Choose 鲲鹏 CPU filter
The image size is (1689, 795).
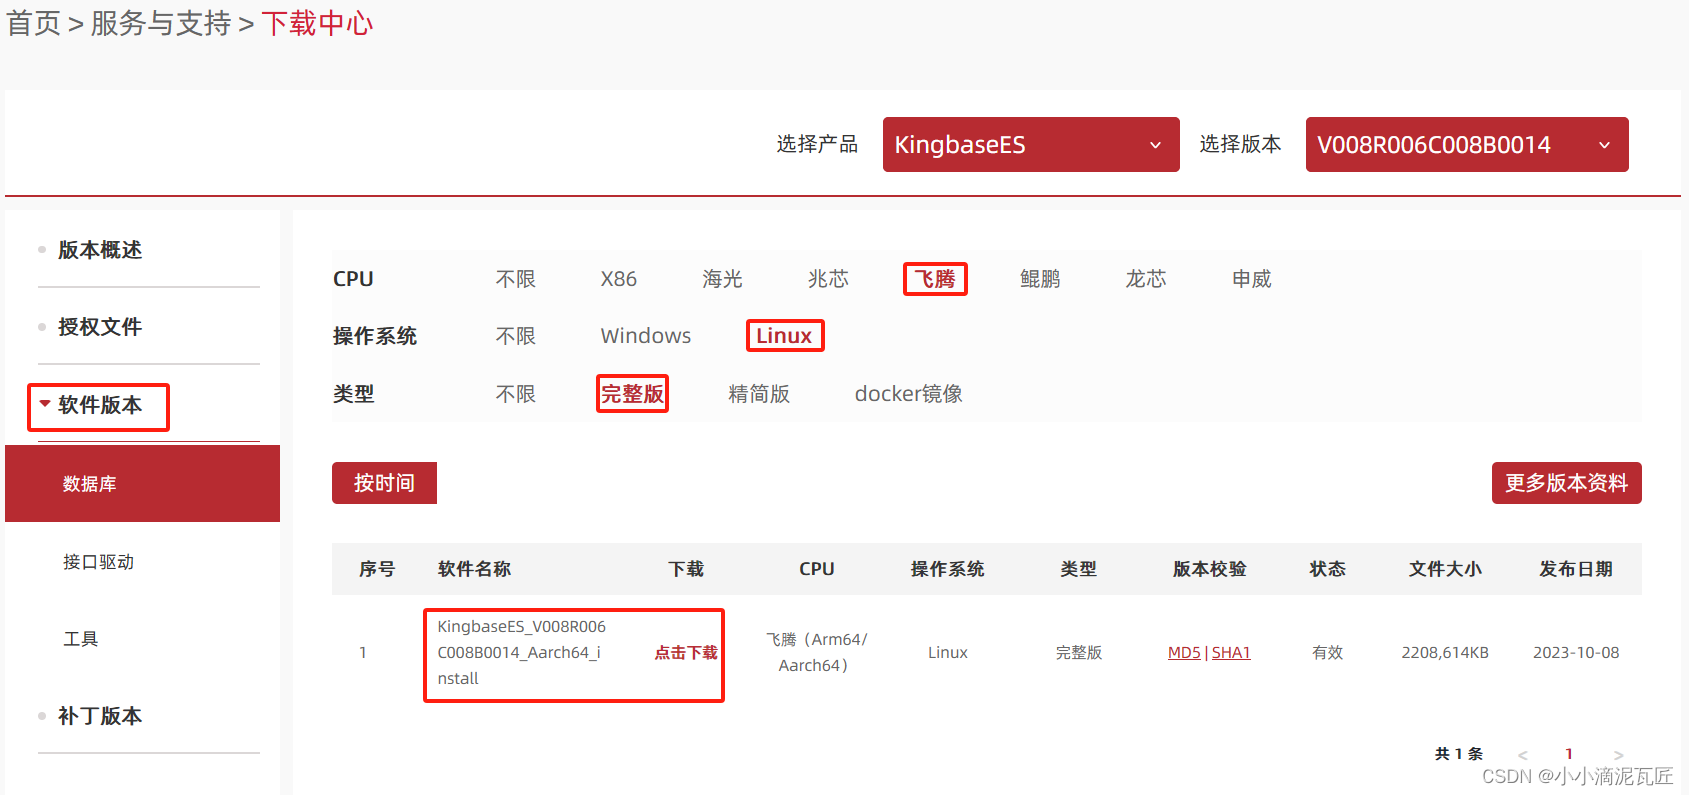pos(1040,279)
